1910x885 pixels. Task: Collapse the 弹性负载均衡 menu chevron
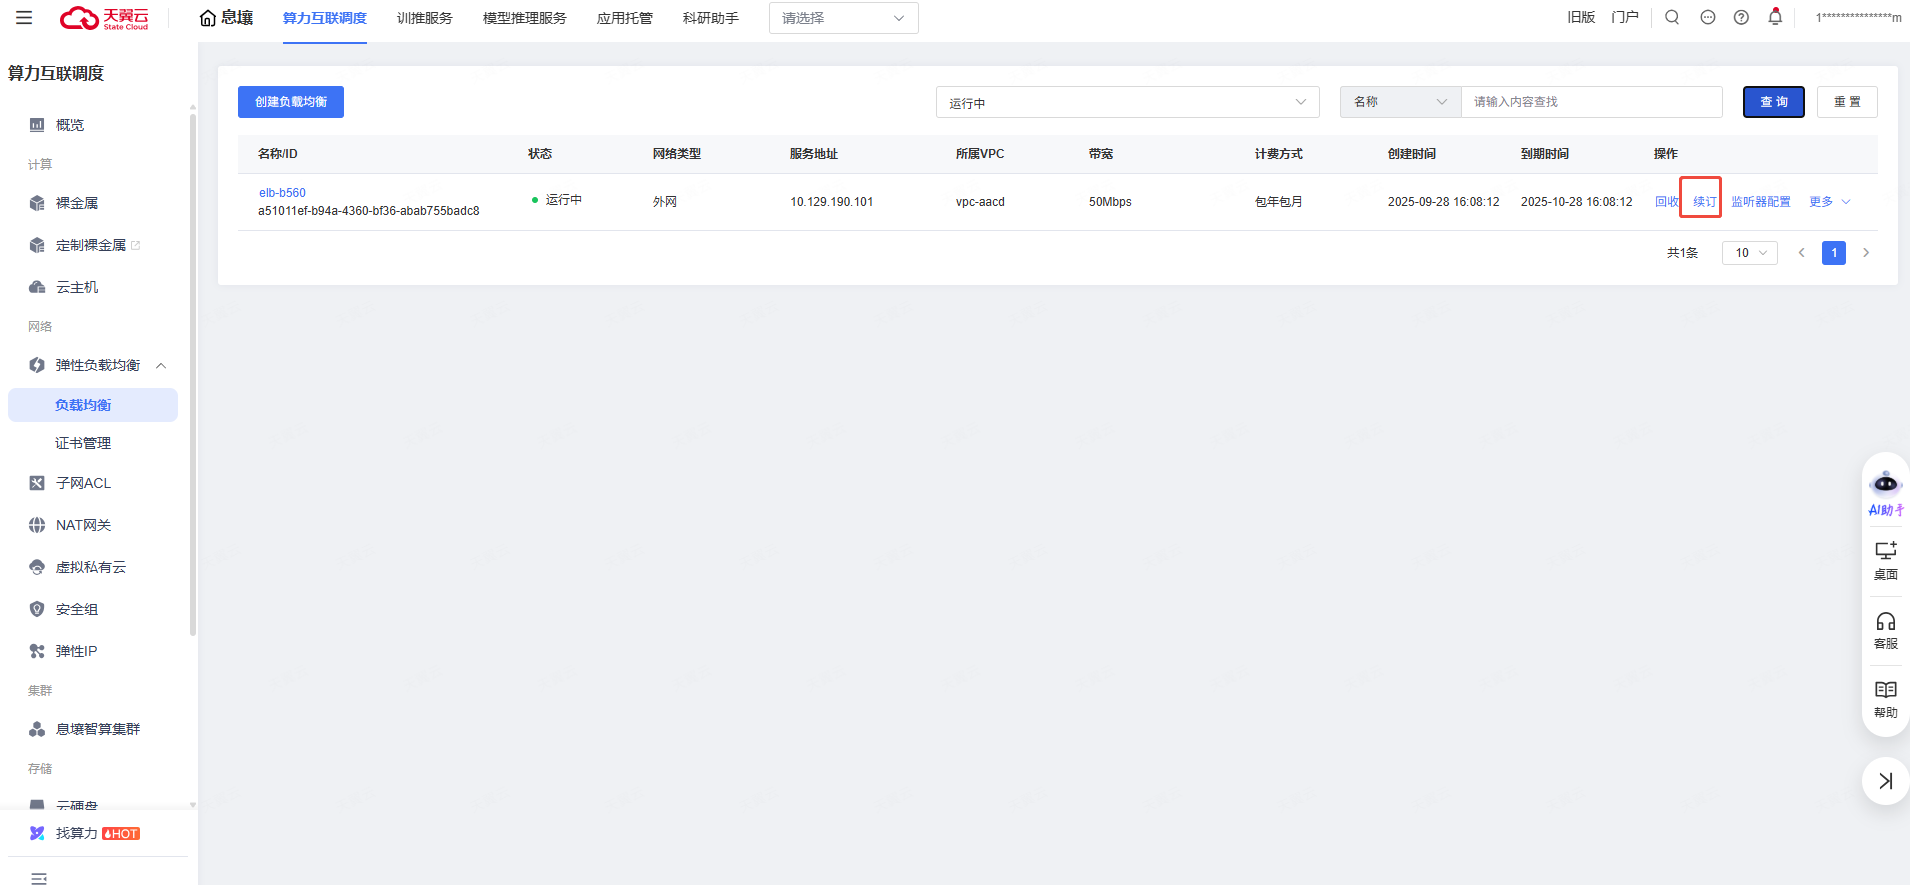(161, 365)
